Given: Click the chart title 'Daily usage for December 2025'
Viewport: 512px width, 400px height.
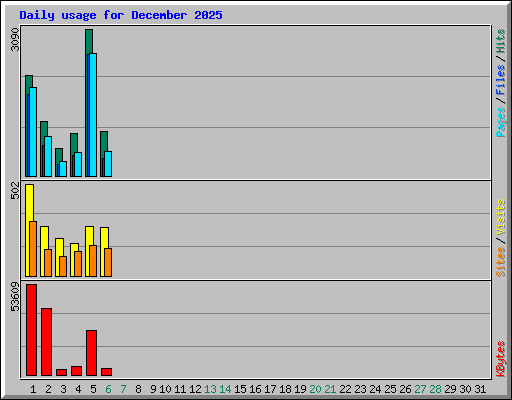Looking at the screenshot, I should [121, 15].
